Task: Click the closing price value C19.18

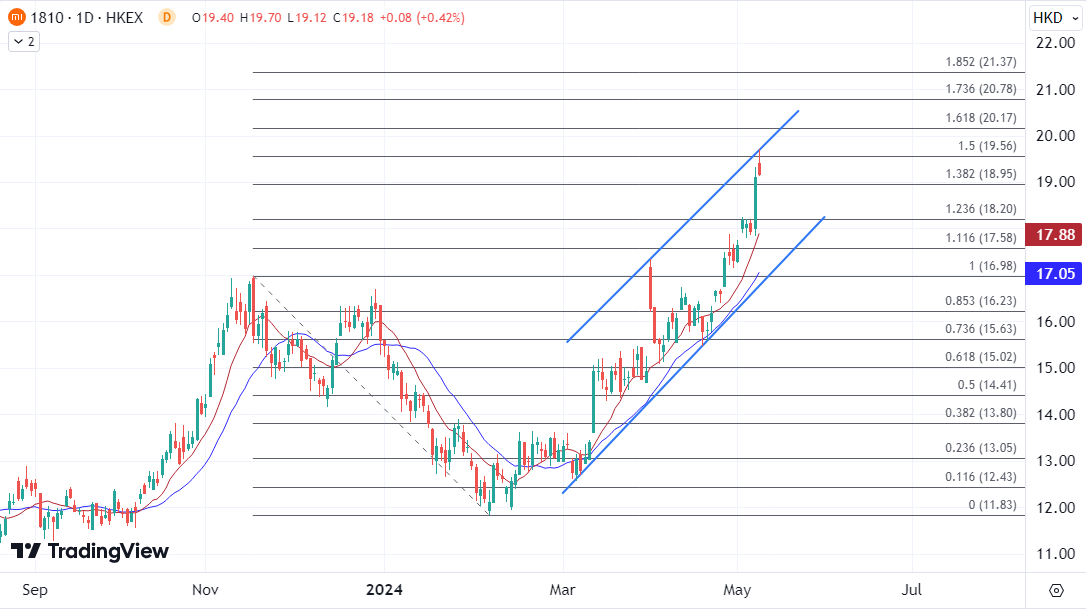Action: (x=353, y=18)
